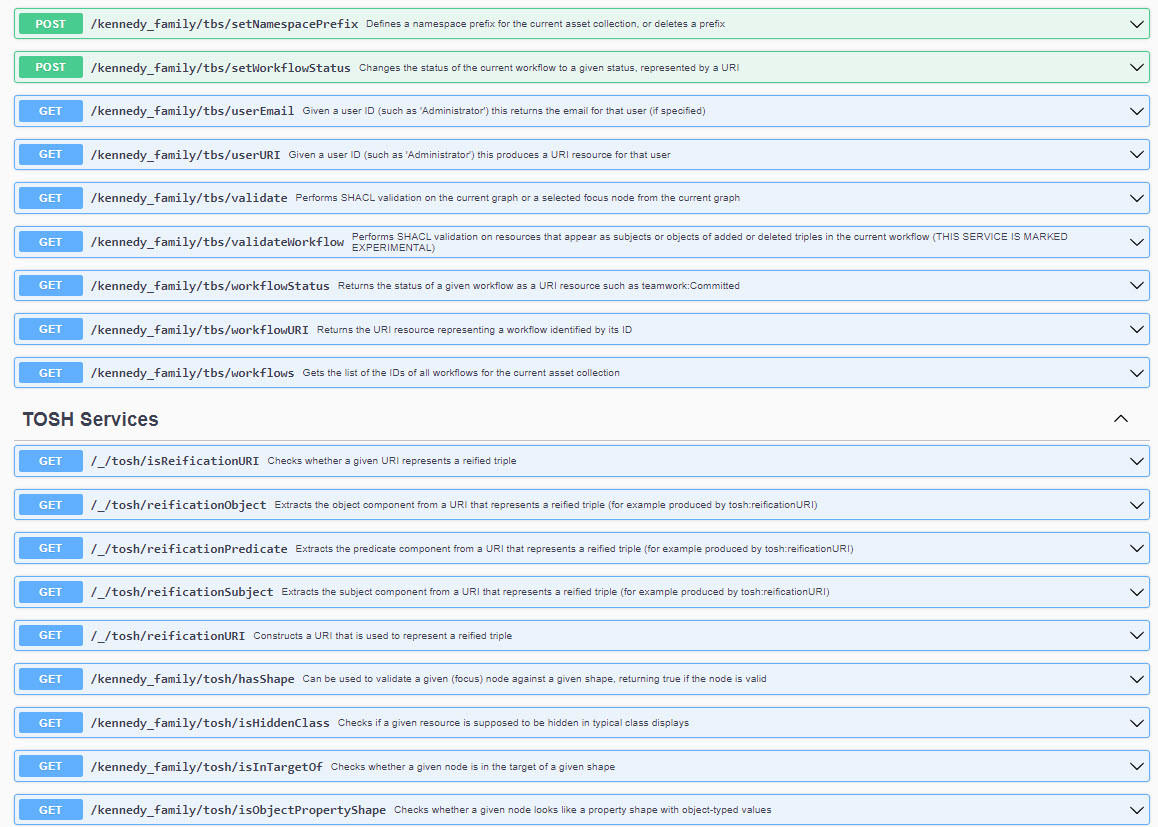Open the /_/tosh/reificationSubject endpoint path

click(x=181, y=592)
